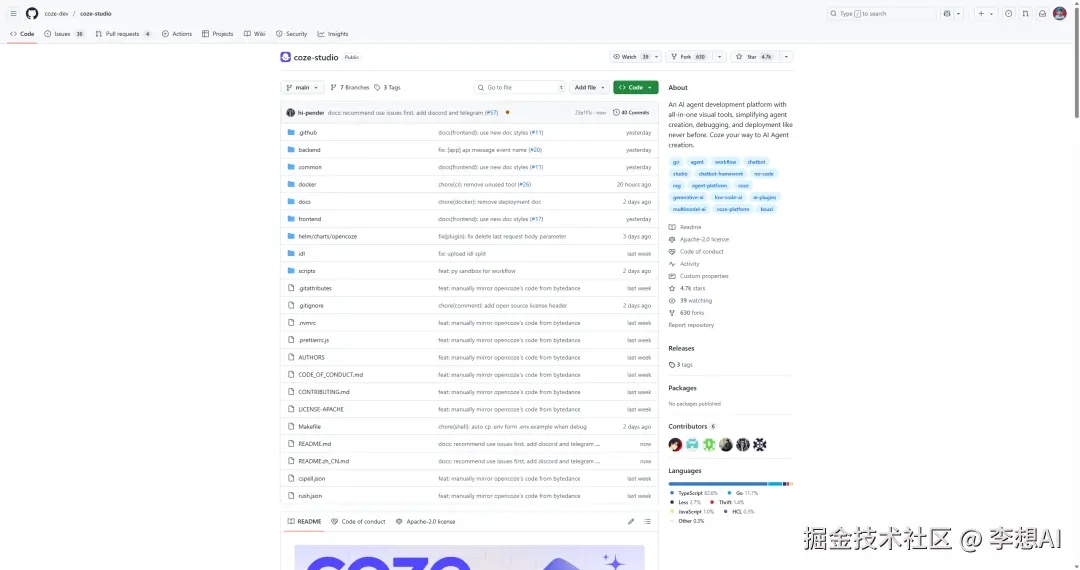This screenshot has width=1080, height=570.
Task: Open the .github folder
Action: point(307,133)
